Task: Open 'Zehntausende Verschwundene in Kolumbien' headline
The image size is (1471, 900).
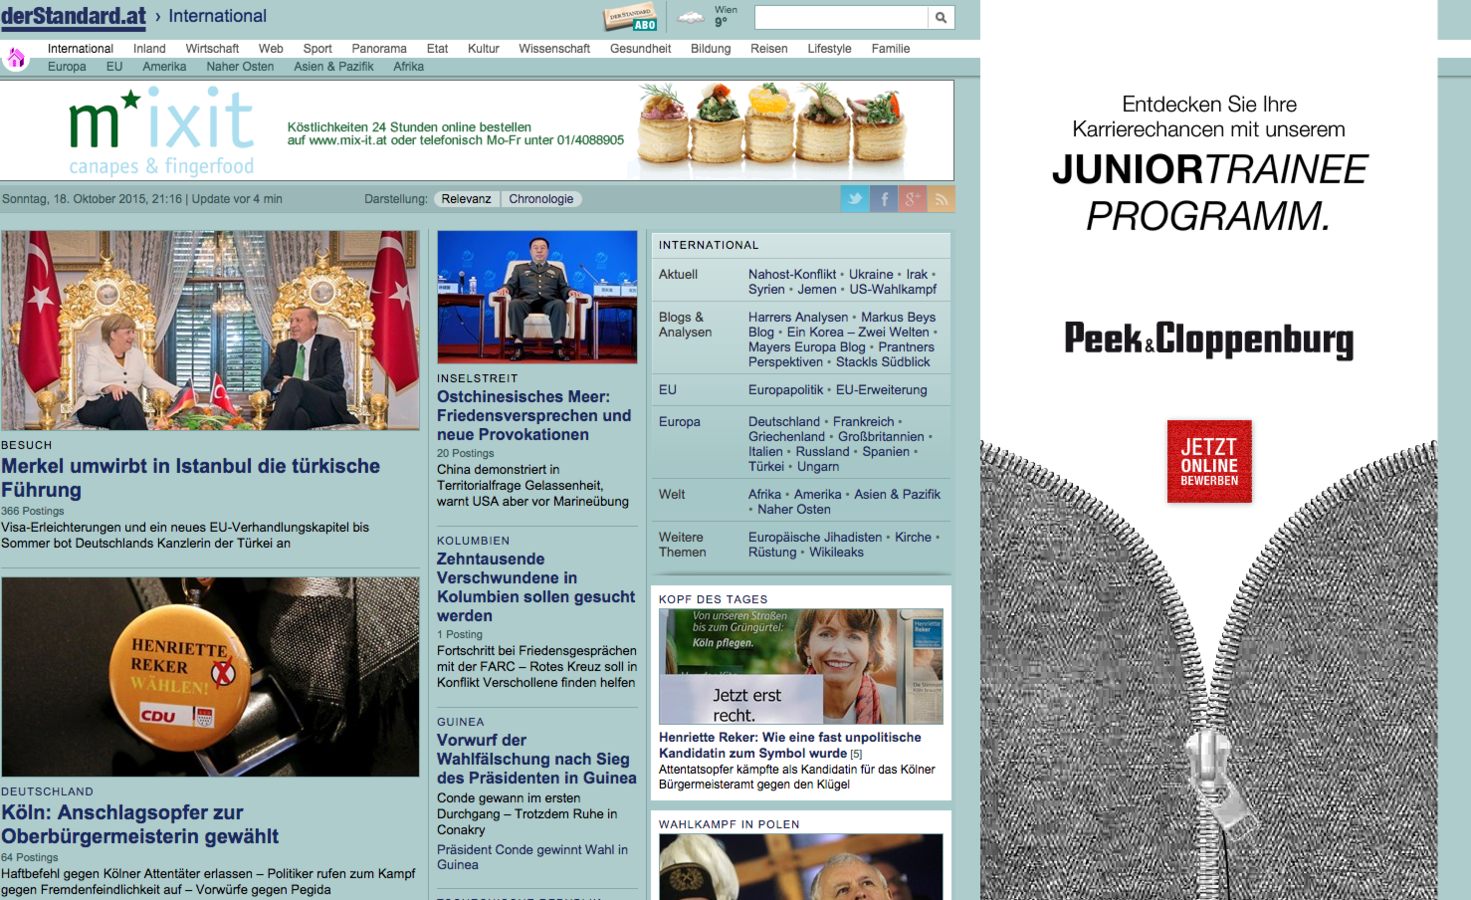Action: [x=536, y=587]
